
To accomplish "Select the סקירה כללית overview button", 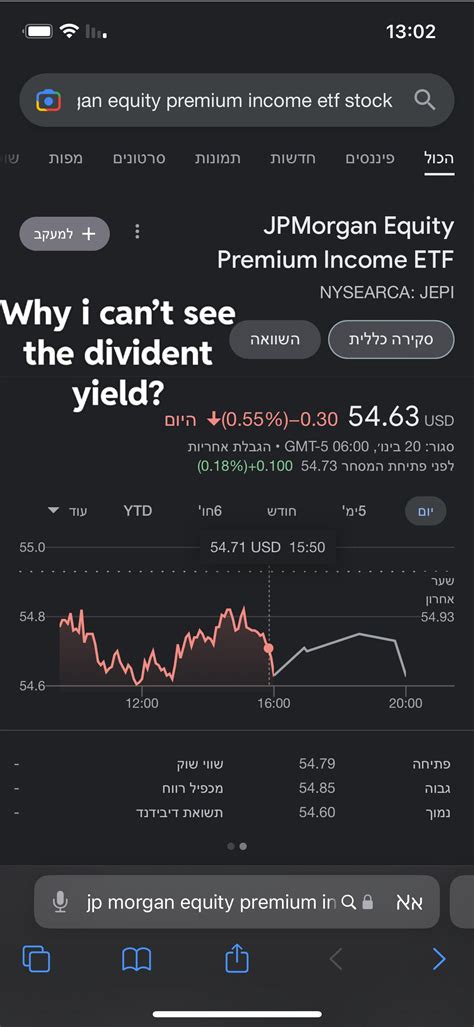I will click(391, 340).
